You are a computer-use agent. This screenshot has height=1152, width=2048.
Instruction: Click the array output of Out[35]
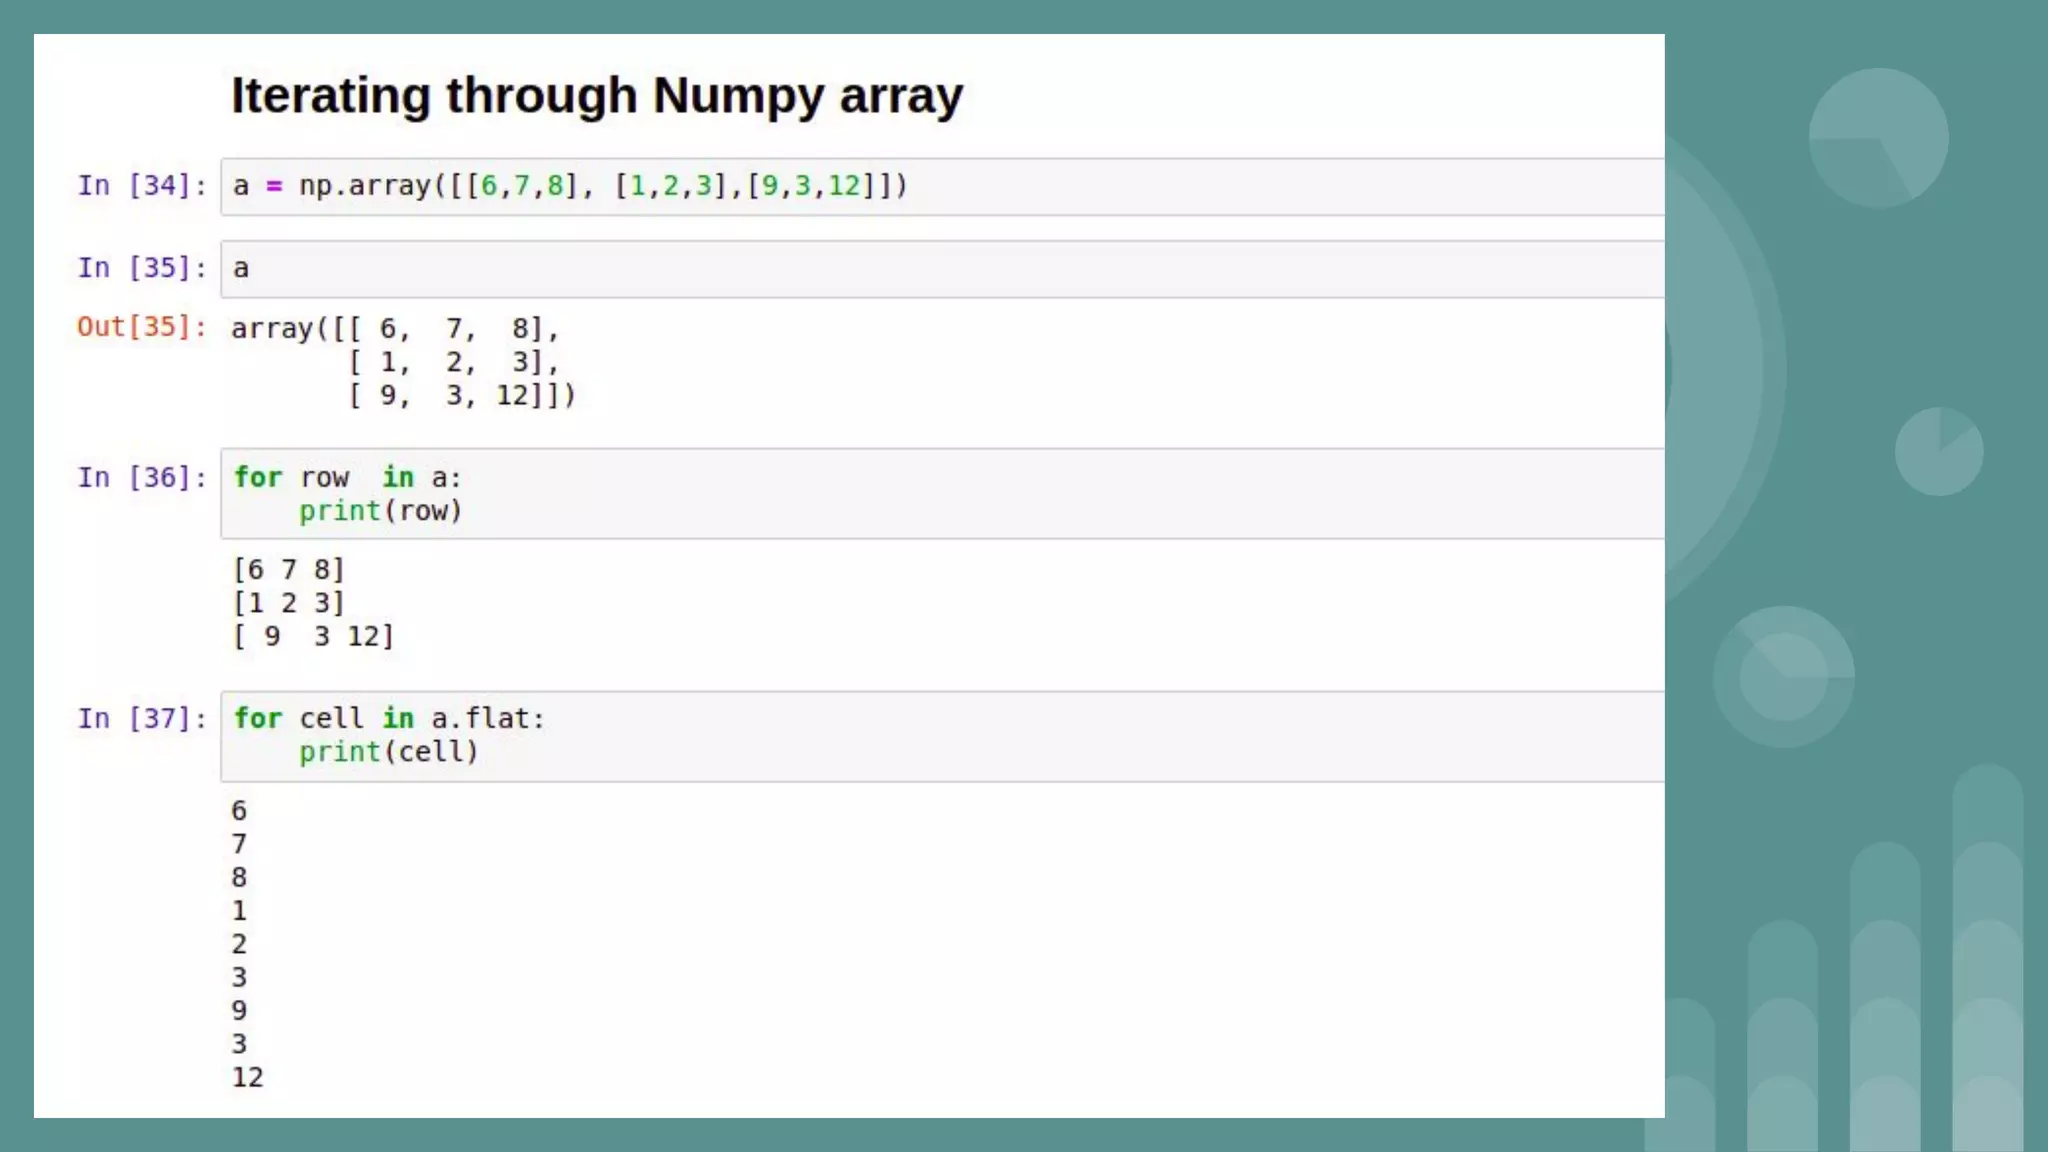(403, 362)
